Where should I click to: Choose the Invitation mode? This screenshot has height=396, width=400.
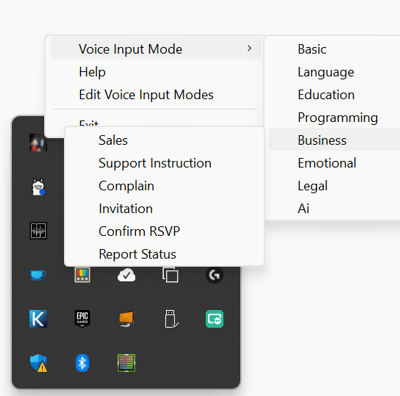point(126,209)
